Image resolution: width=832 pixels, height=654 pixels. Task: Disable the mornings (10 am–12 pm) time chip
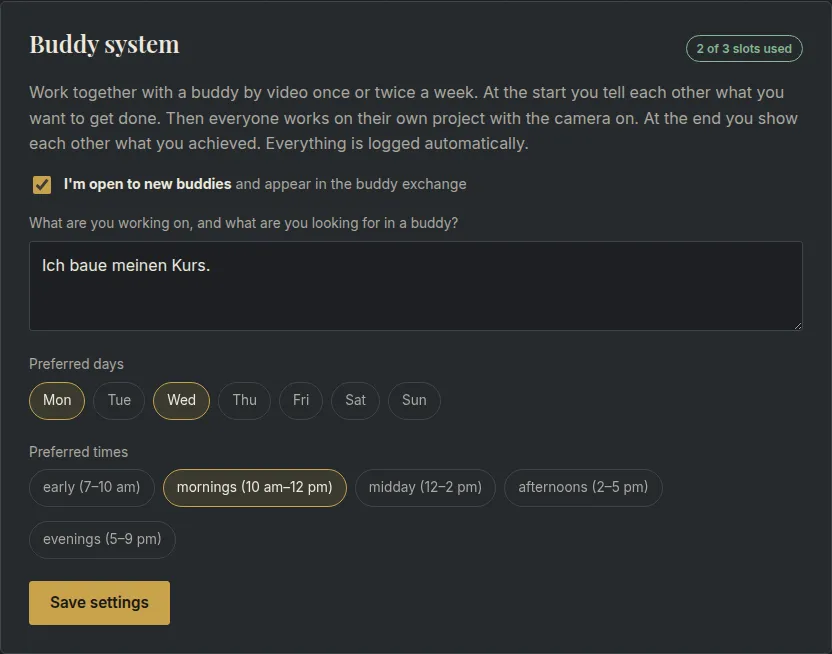(x=255, y=487)
